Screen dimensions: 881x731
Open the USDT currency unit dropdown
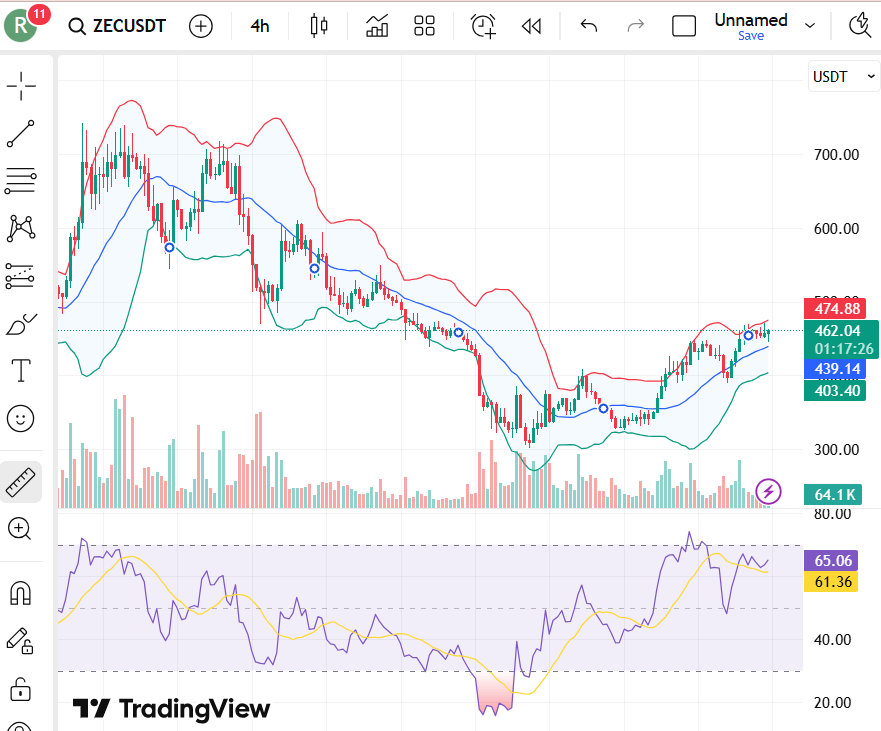(x=843, y=76)
